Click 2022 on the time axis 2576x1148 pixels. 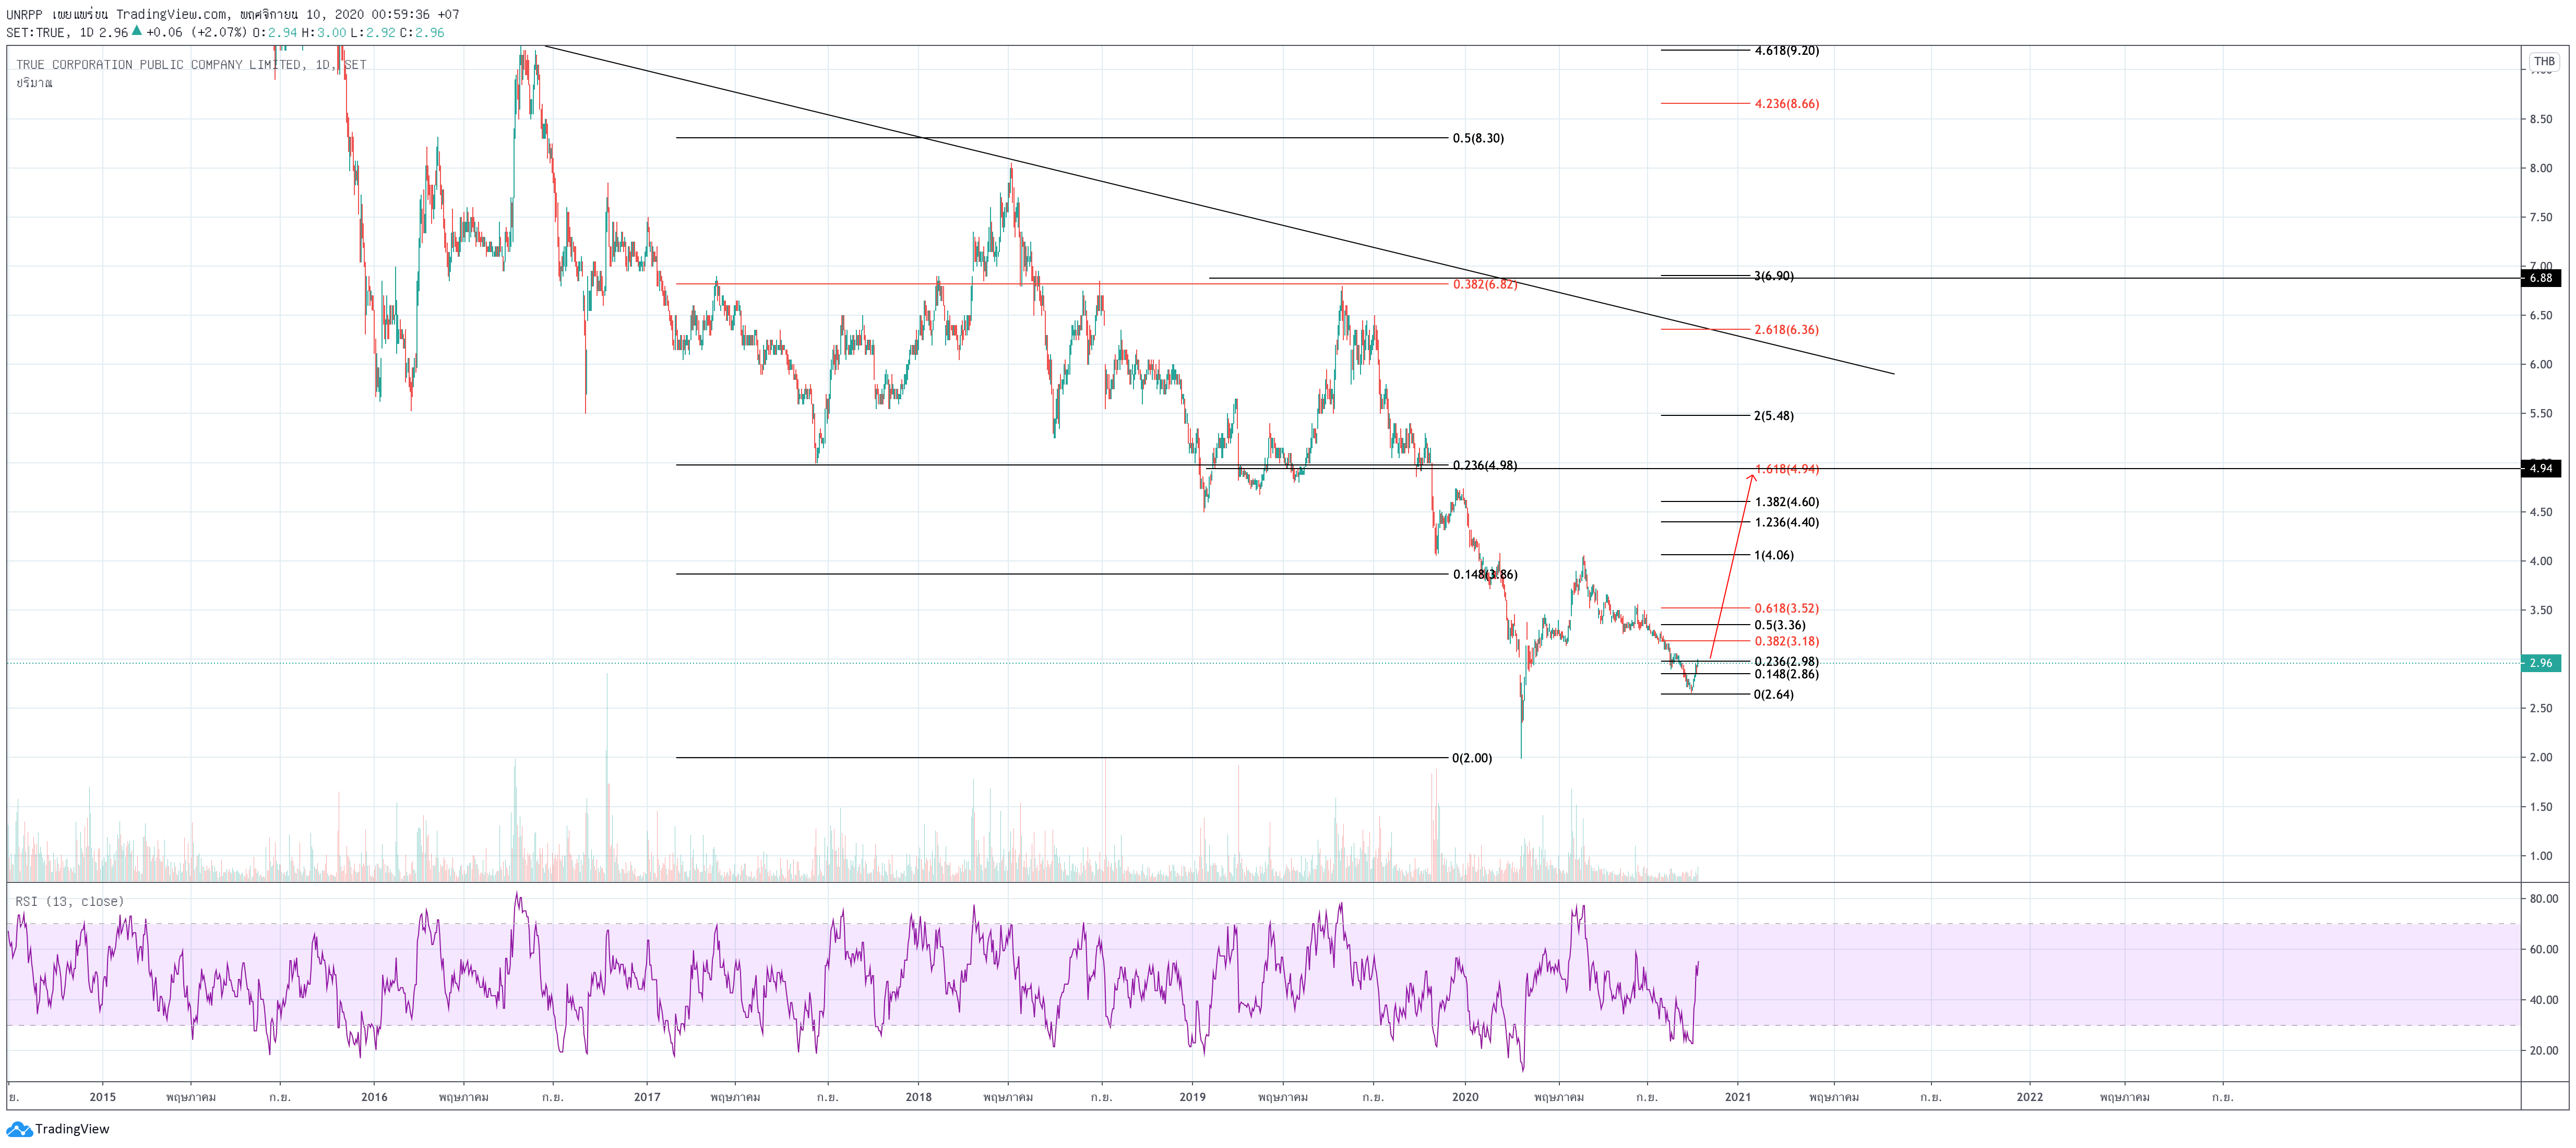[x=2030, y=1097]
